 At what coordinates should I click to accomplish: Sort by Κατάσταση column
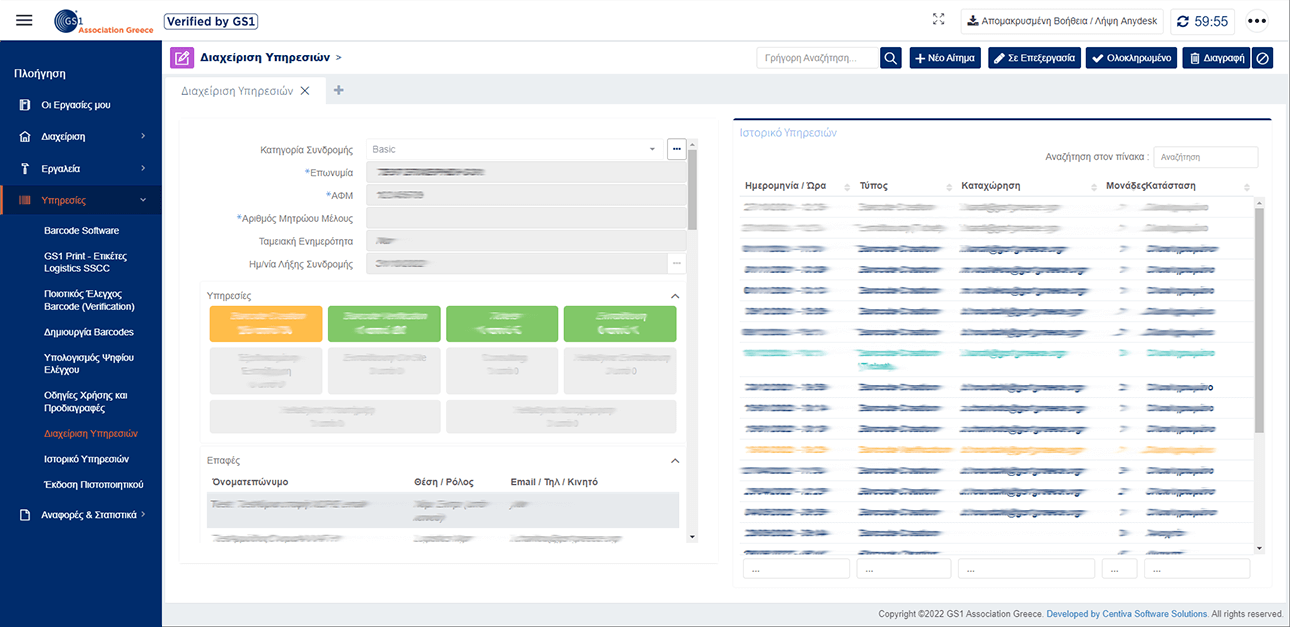[1198, 186]
